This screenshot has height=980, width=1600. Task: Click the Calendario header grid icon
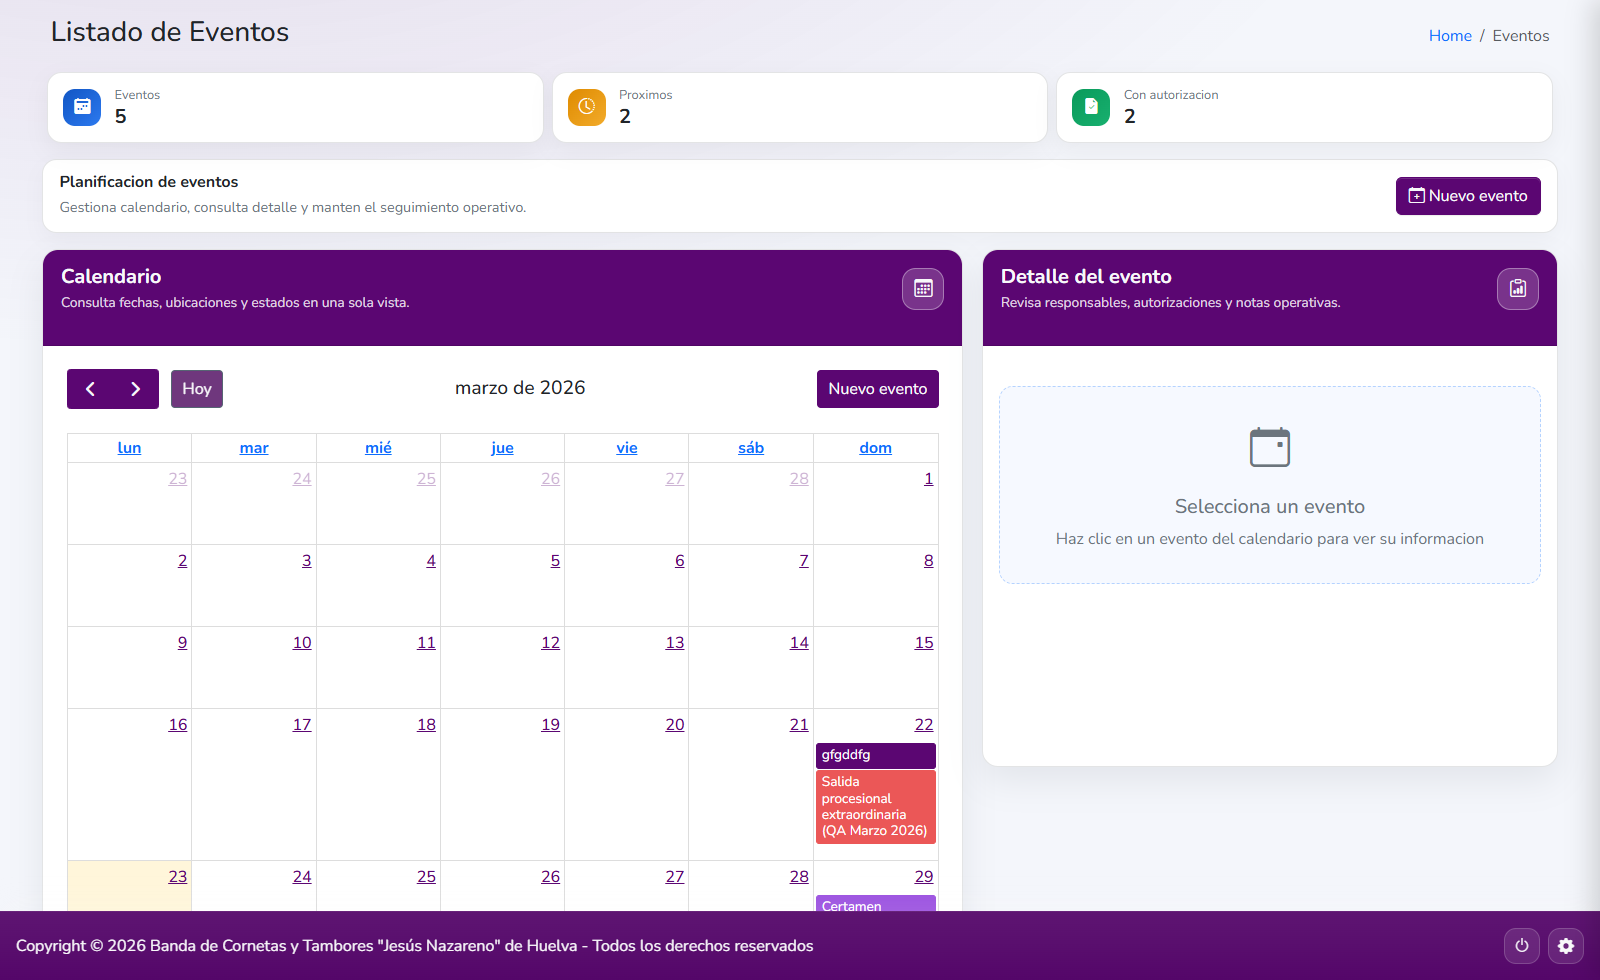coord(922,289)
